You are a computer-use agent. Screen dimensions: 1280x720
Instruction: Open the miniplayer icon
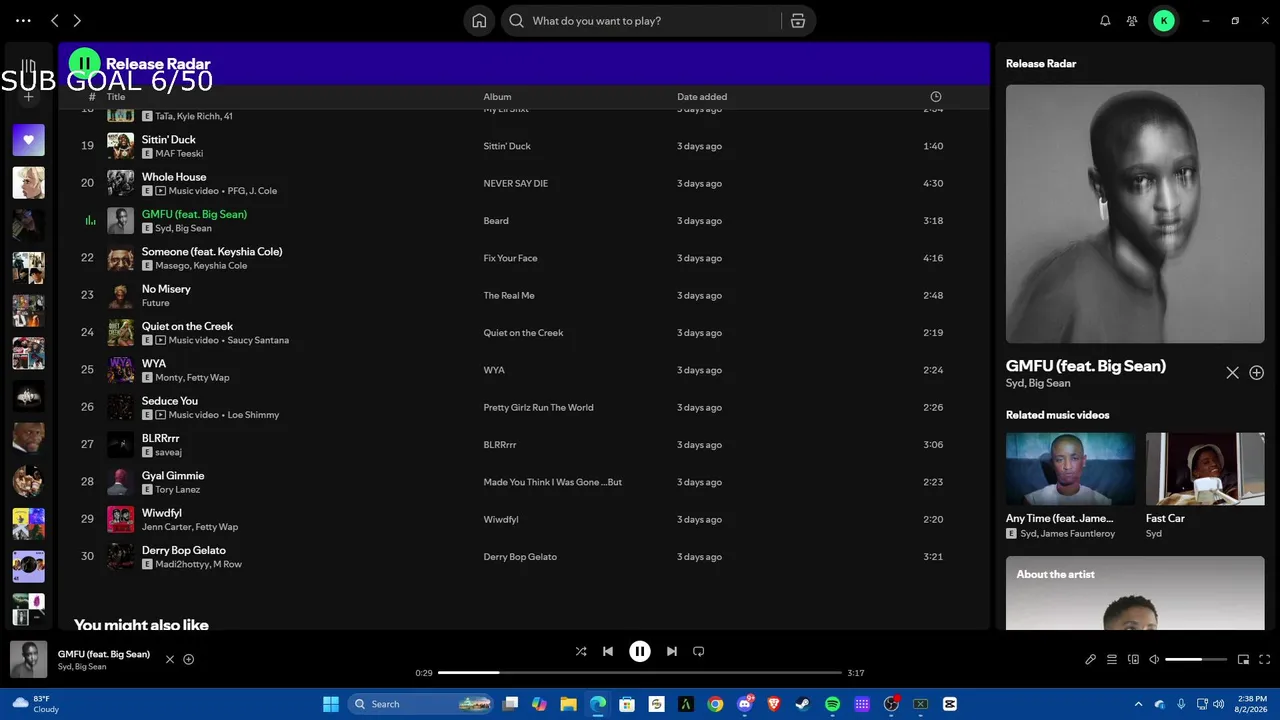tap(1244, 660)
